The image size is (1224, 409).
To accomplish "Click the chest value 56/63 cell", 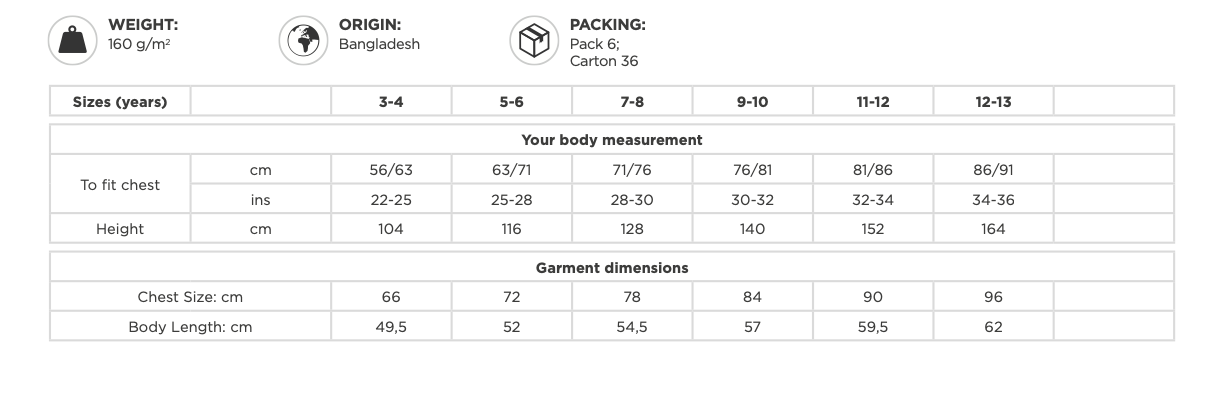I will point(391,170).
